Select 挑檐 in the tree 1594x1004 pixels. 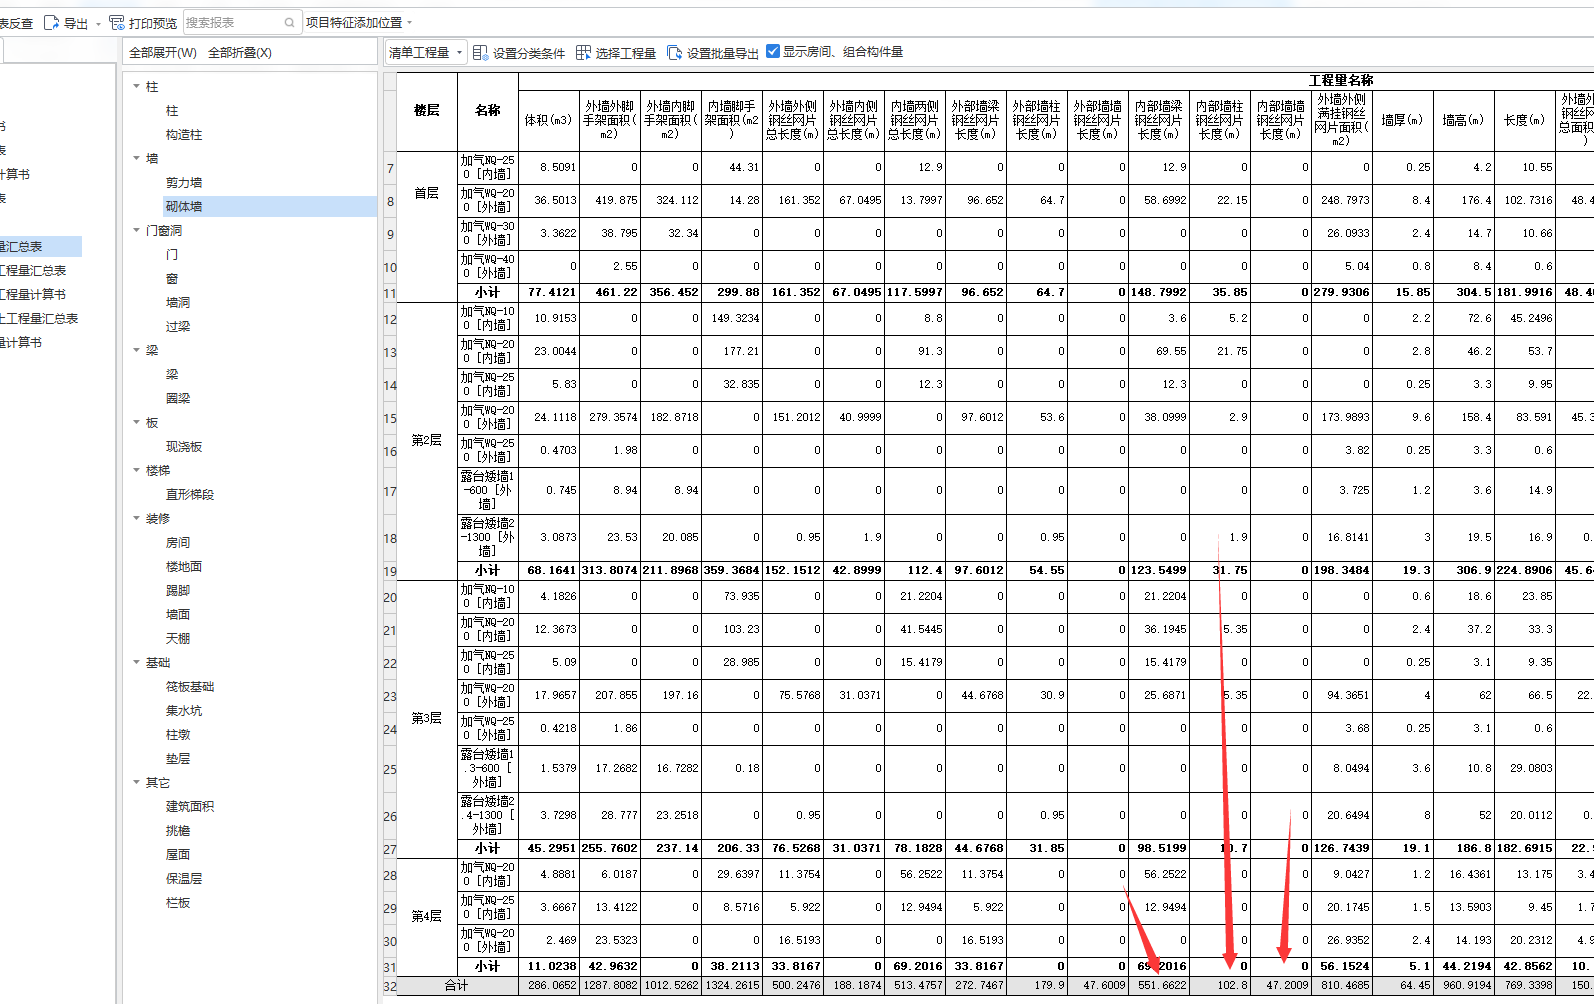click(x=178, y=830)
